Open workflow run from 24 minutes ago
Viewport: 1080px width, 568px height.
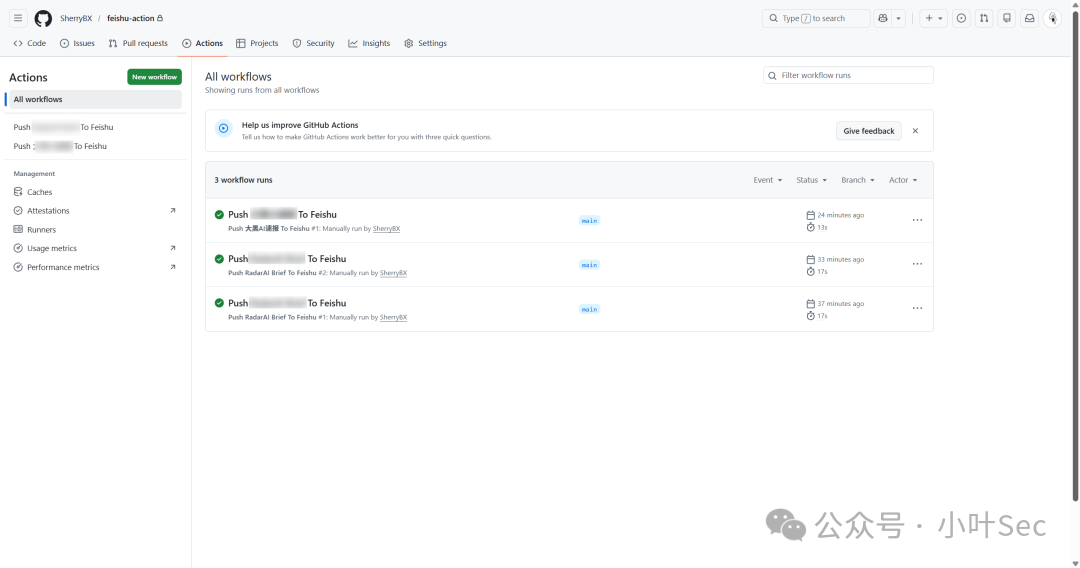(282, 215)
